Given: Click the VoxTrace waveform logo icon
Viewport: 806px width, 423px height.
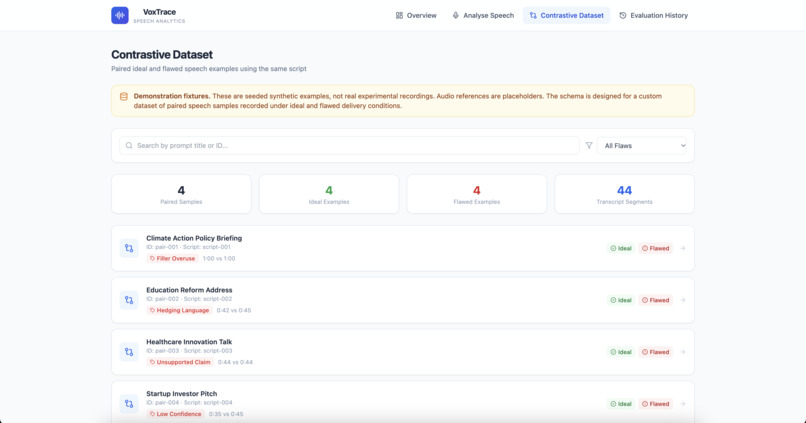Looking at the screenshot, I should [x=120, y=15].
